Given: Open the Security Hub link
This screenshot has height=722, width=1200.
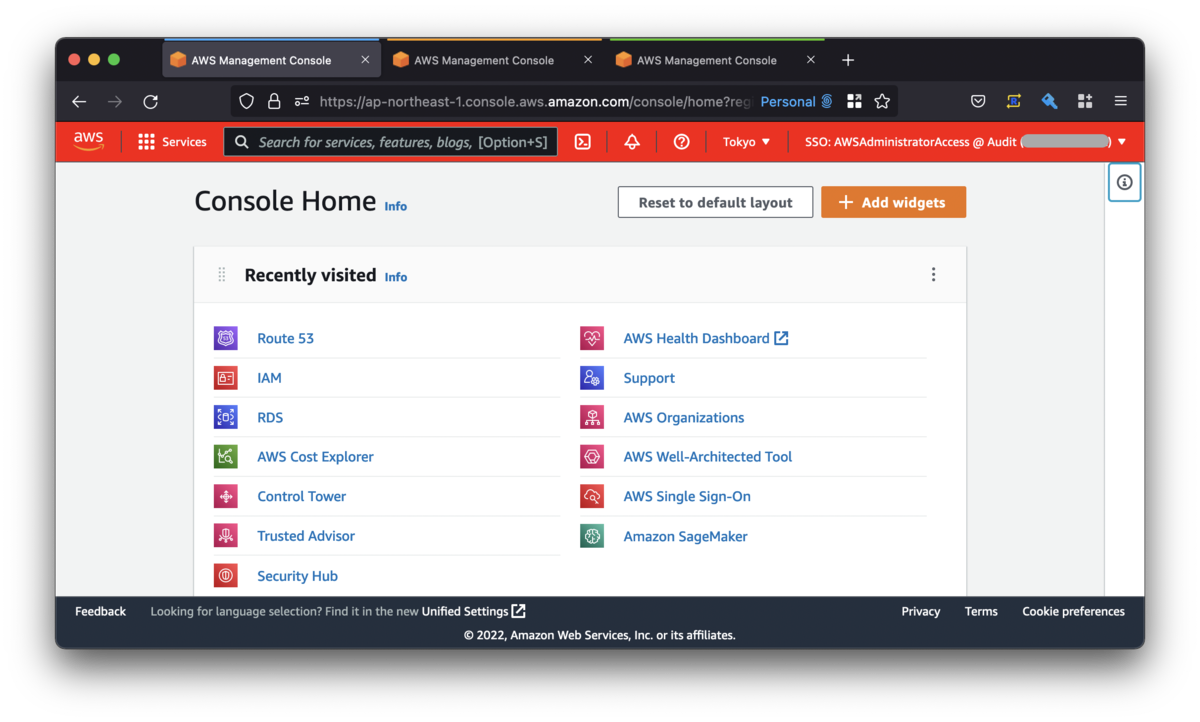Looking at the screenshot, I should [x=297, y=576].
